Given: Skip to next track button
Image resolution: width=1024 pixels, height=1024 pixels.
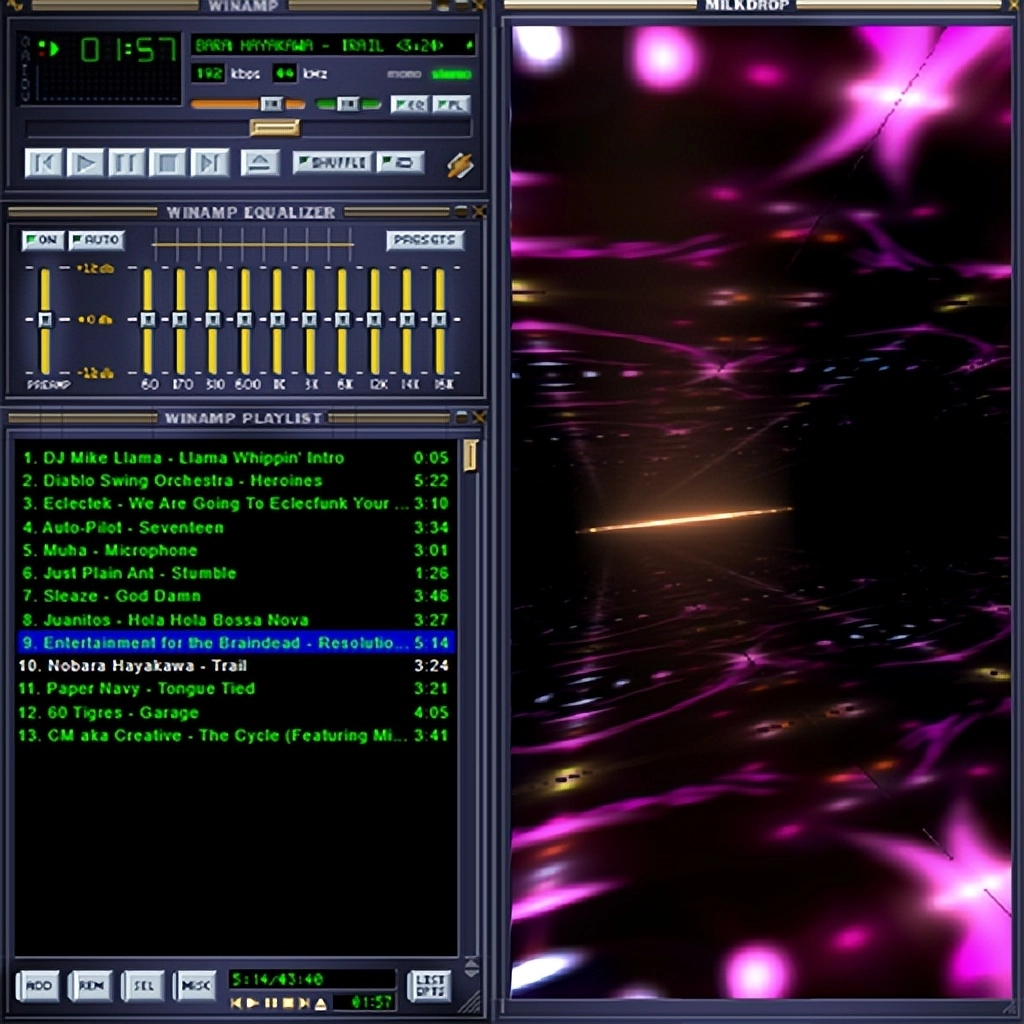Looking at the screenshot, I should pyautogui.click(x=209, y=162).
